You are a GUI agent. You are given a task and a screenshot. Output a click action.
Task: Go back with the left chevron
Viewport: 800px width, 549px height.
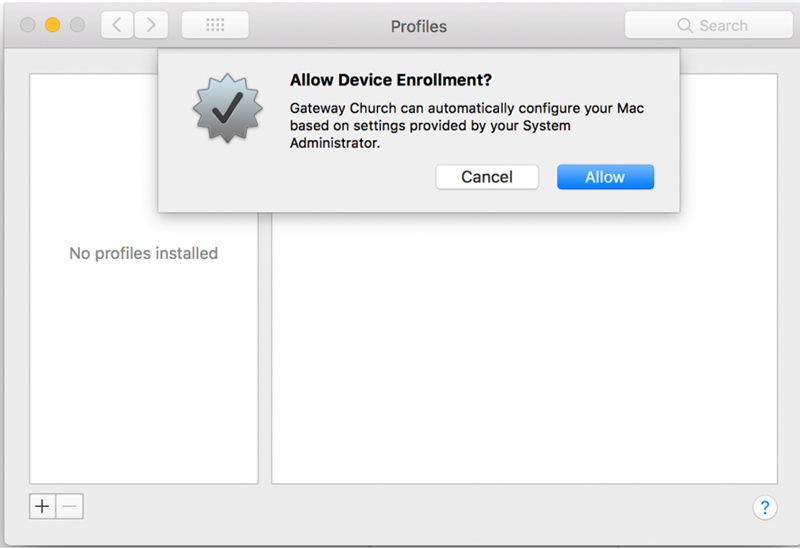click(117, 24)
